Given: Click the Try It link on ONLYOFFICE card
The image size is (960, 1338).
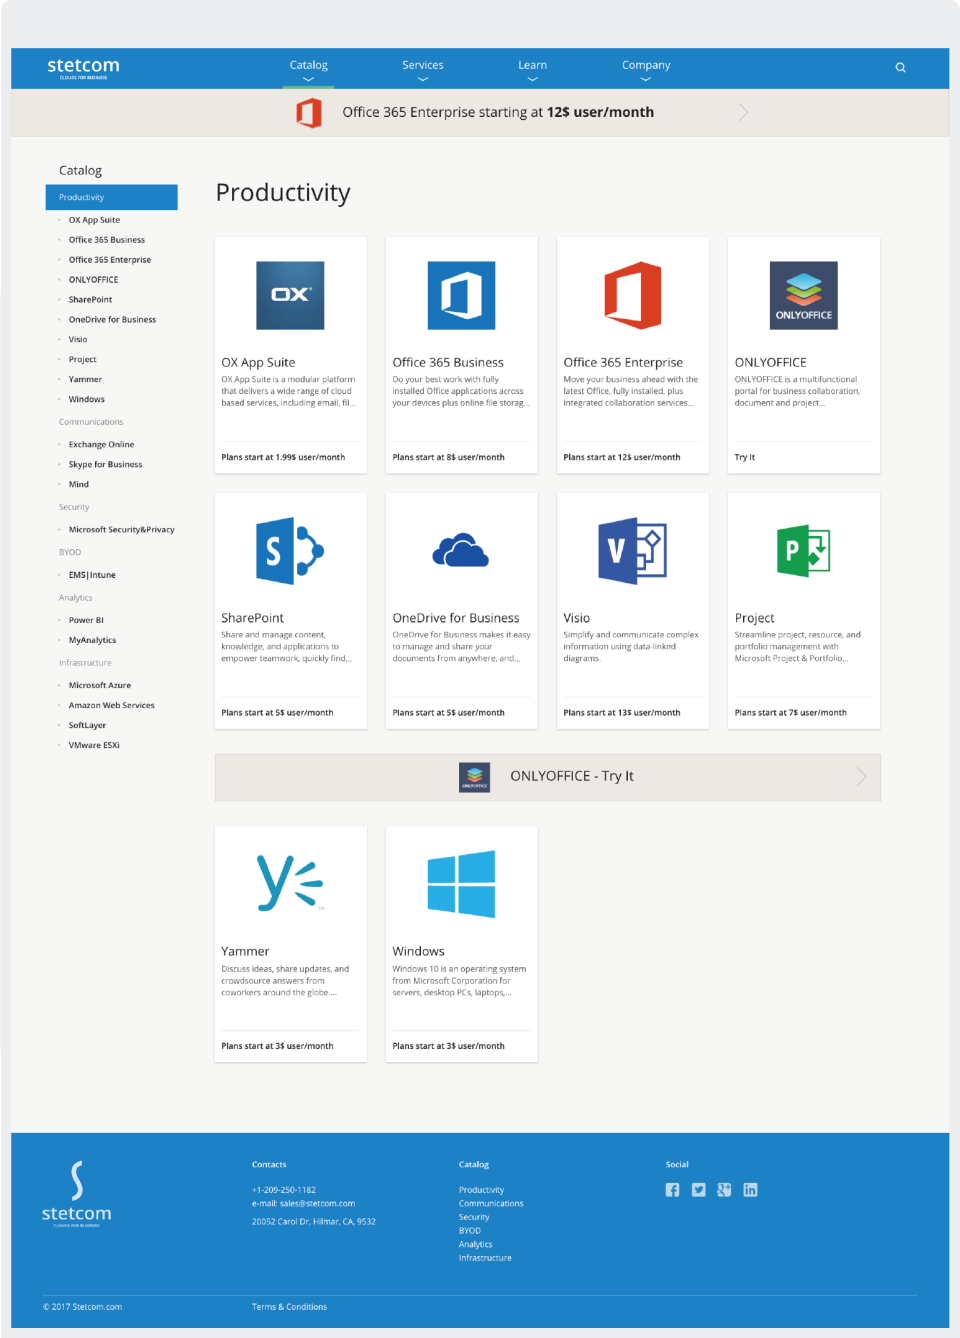Looking at the screenshot, I should 744,457.
